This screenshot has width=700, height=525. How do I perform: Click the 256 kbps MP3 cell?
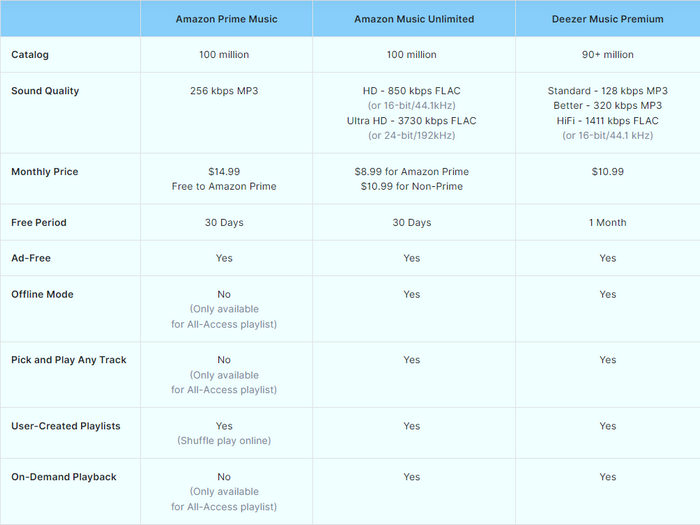click(224, 91)
